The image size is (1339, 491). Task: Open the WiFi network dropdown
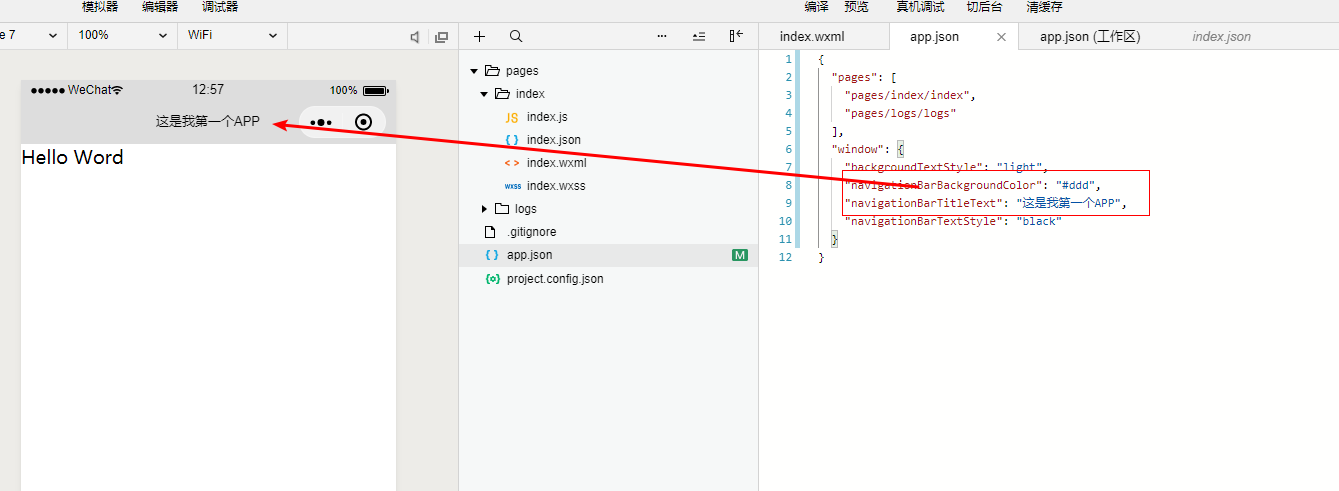pyautogui.click(x=232, y=35)
